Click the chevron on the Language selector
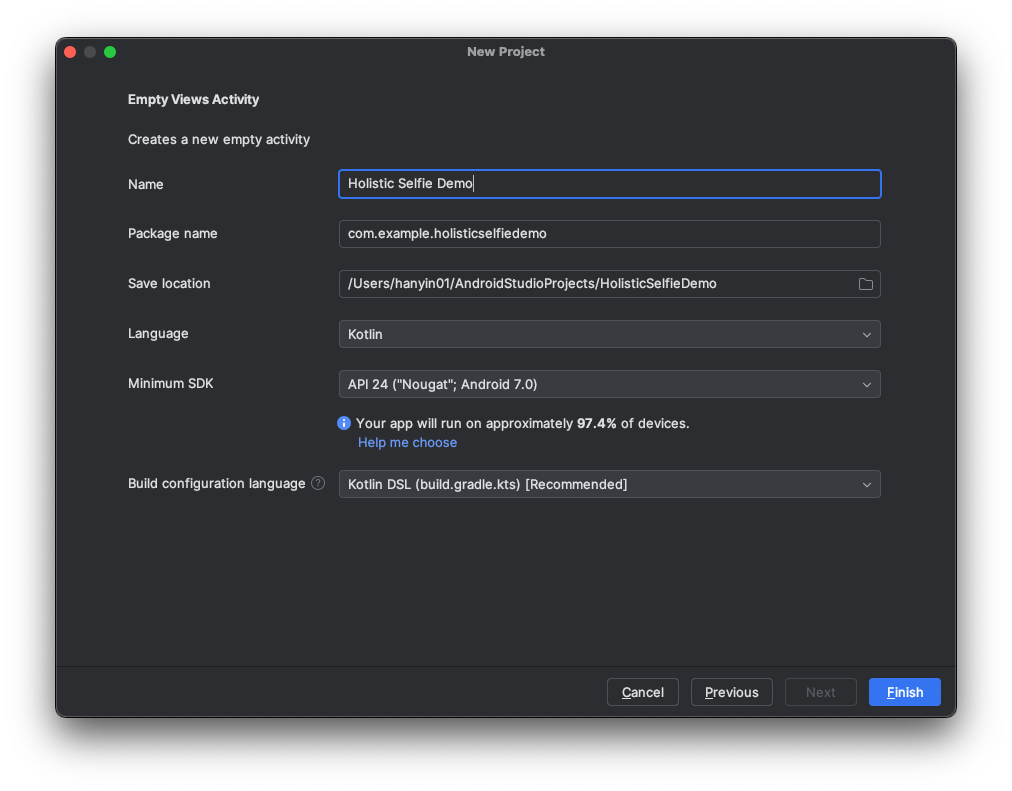Image resolution: width=1012 pixels, height=791 pixels. point(867,334)
